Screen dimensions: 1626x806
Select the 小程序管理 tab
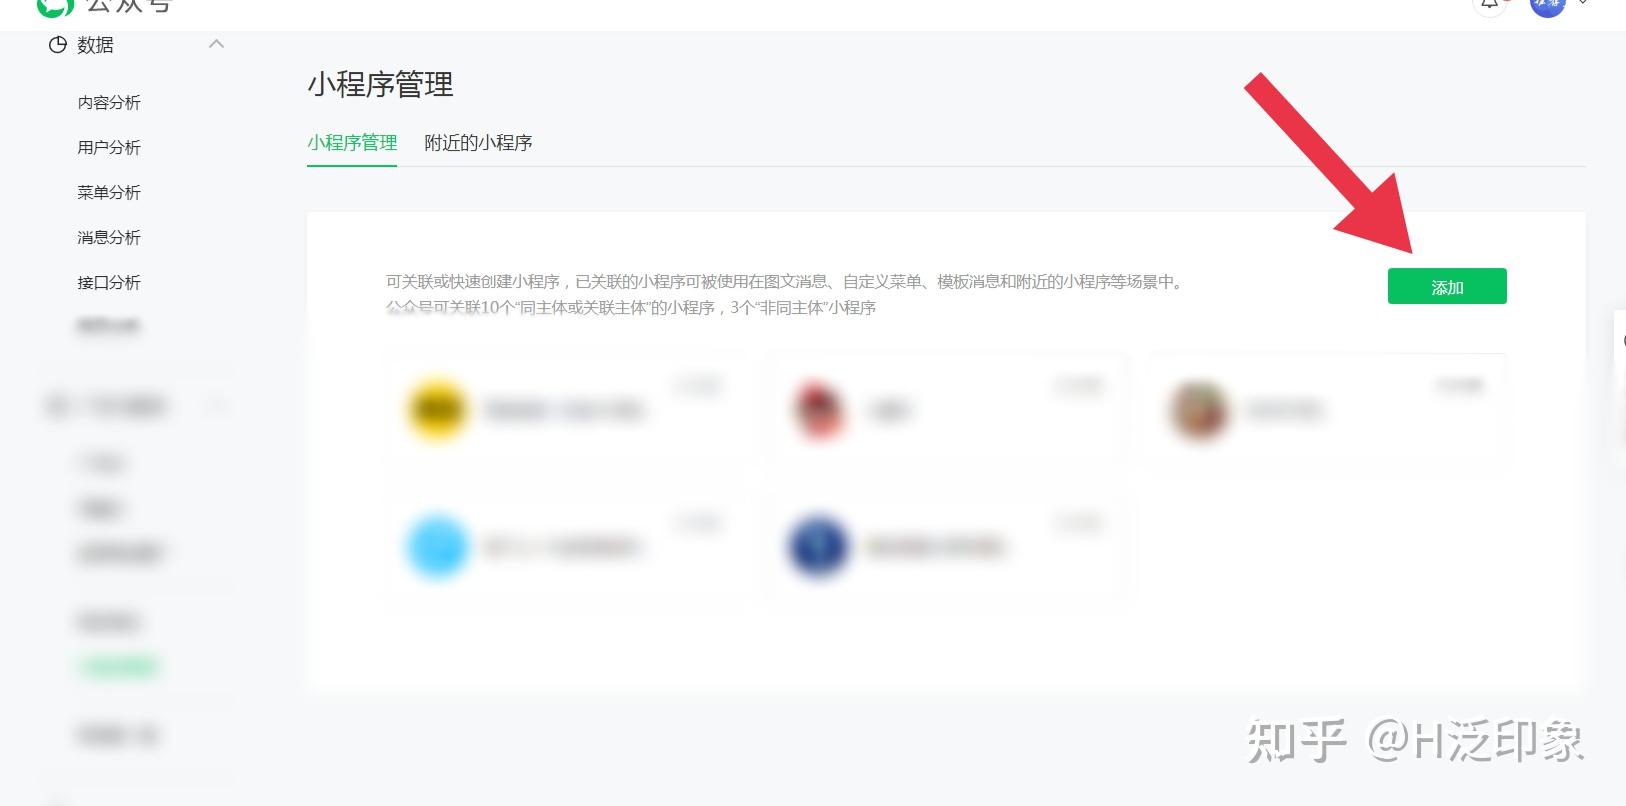pyautogui.click(x=352, y=143)
